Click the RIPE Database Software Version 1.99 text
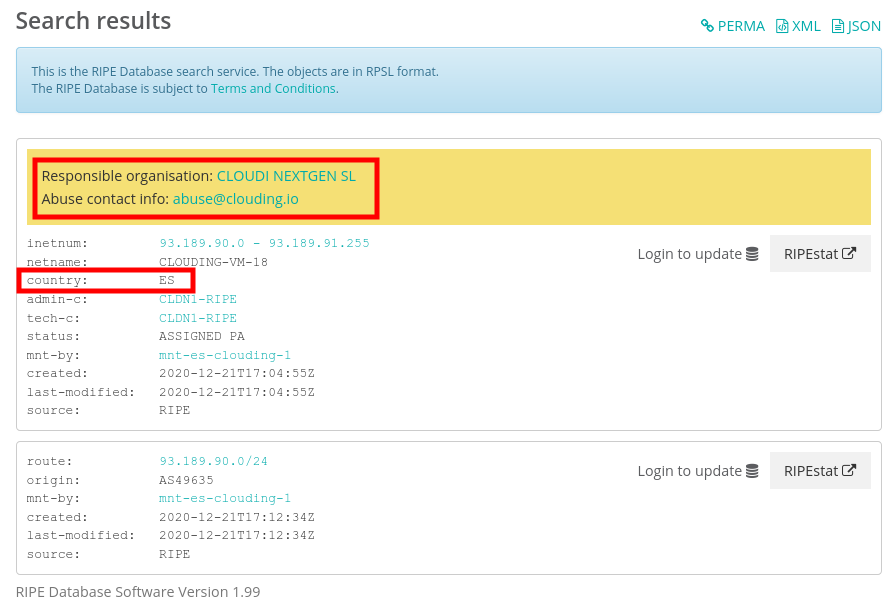 coord(138,592)
